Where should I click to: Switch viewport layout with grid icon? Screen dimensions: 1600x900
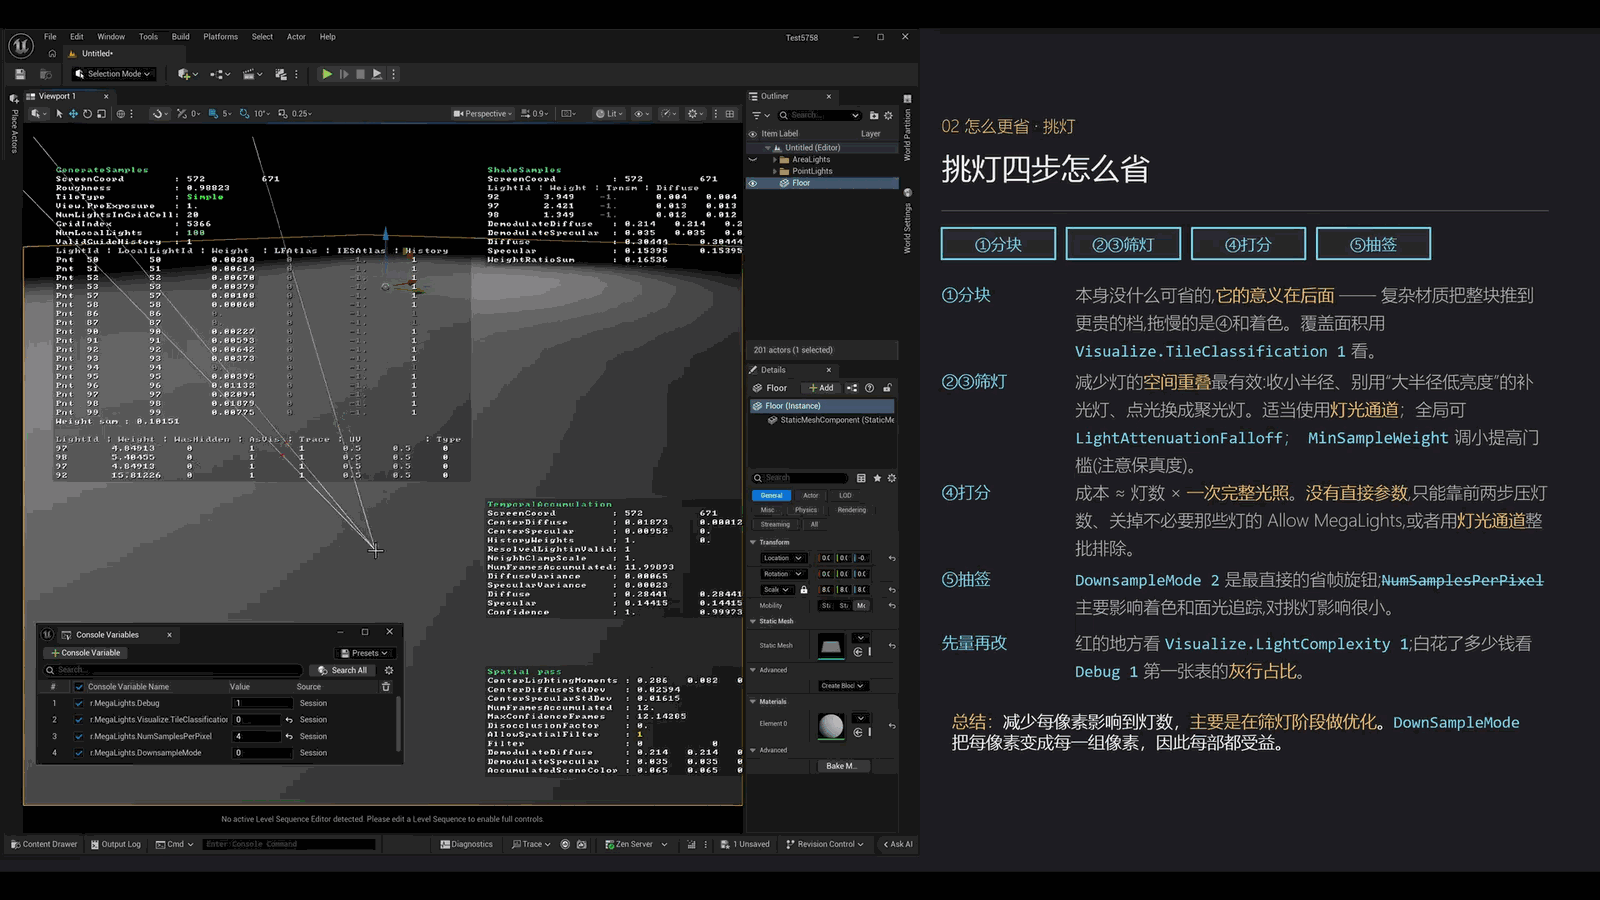[730, 114]
